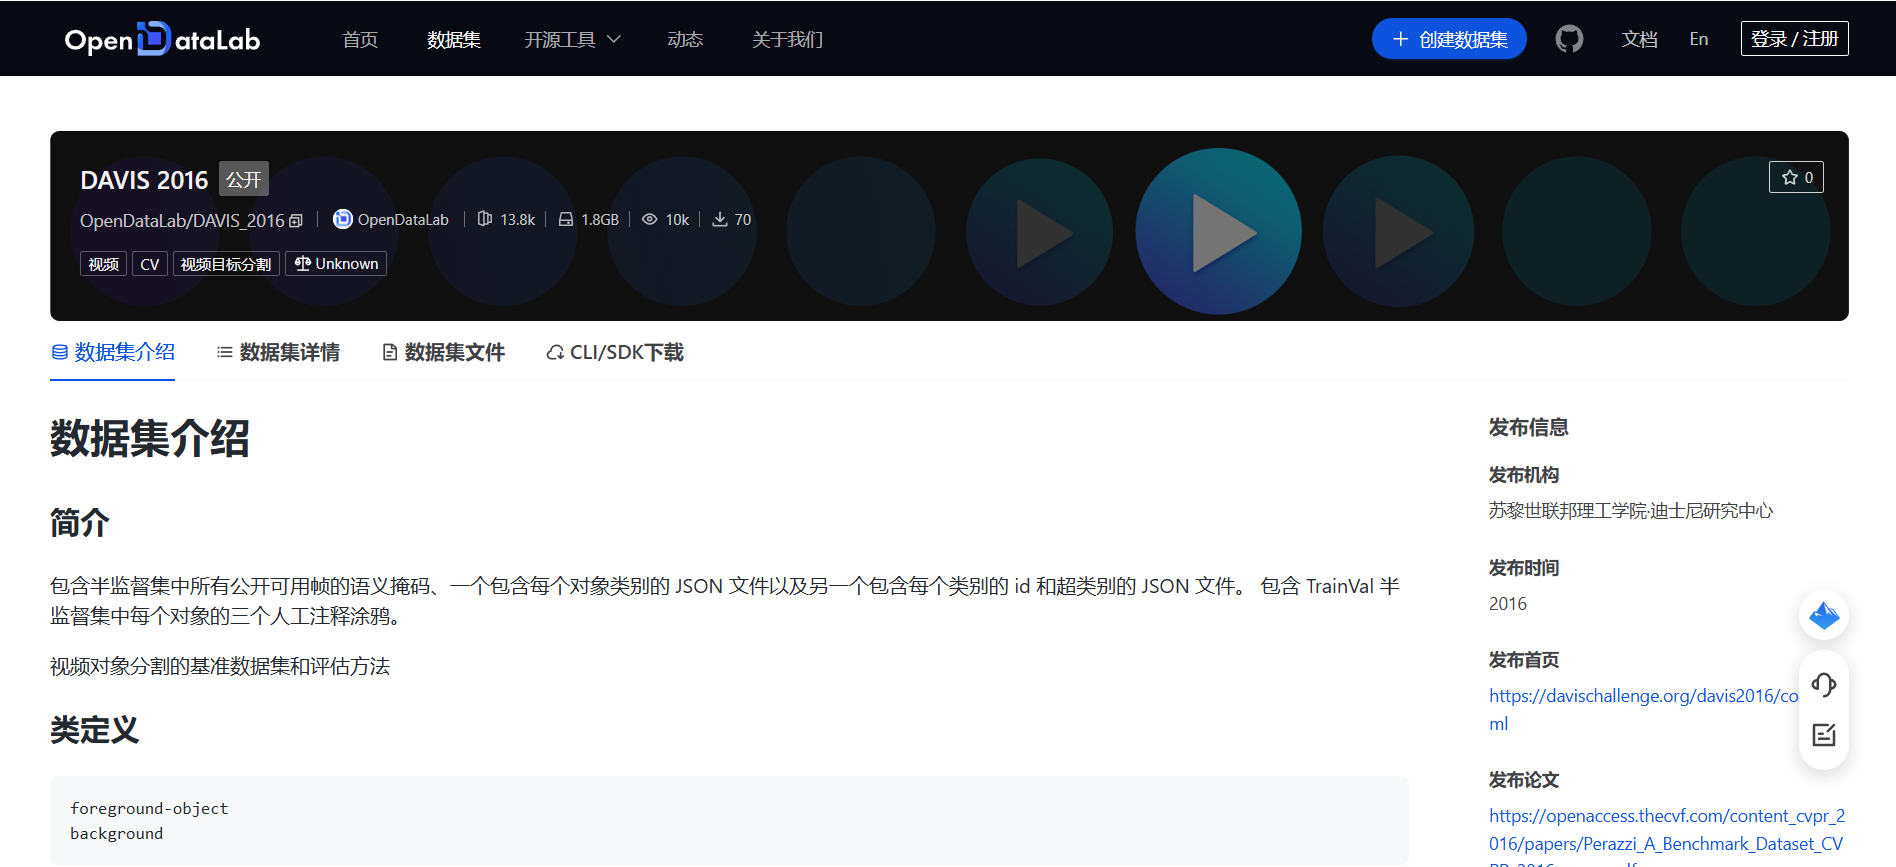Screen dimensions: 1896x867
Task: Click the 2016 publish year value
Action: pos(1508,604)
